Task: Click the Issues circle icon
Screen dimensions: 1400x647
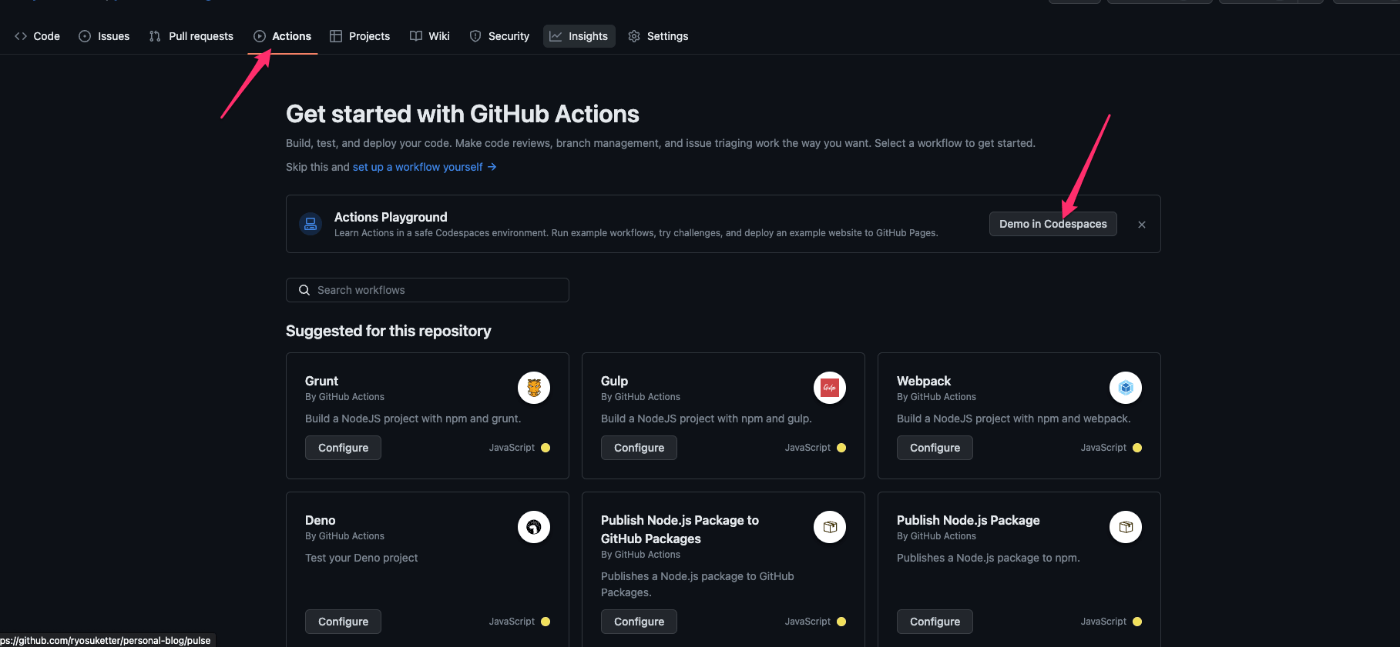Action: pyautogui.click(x=85, y=36)
